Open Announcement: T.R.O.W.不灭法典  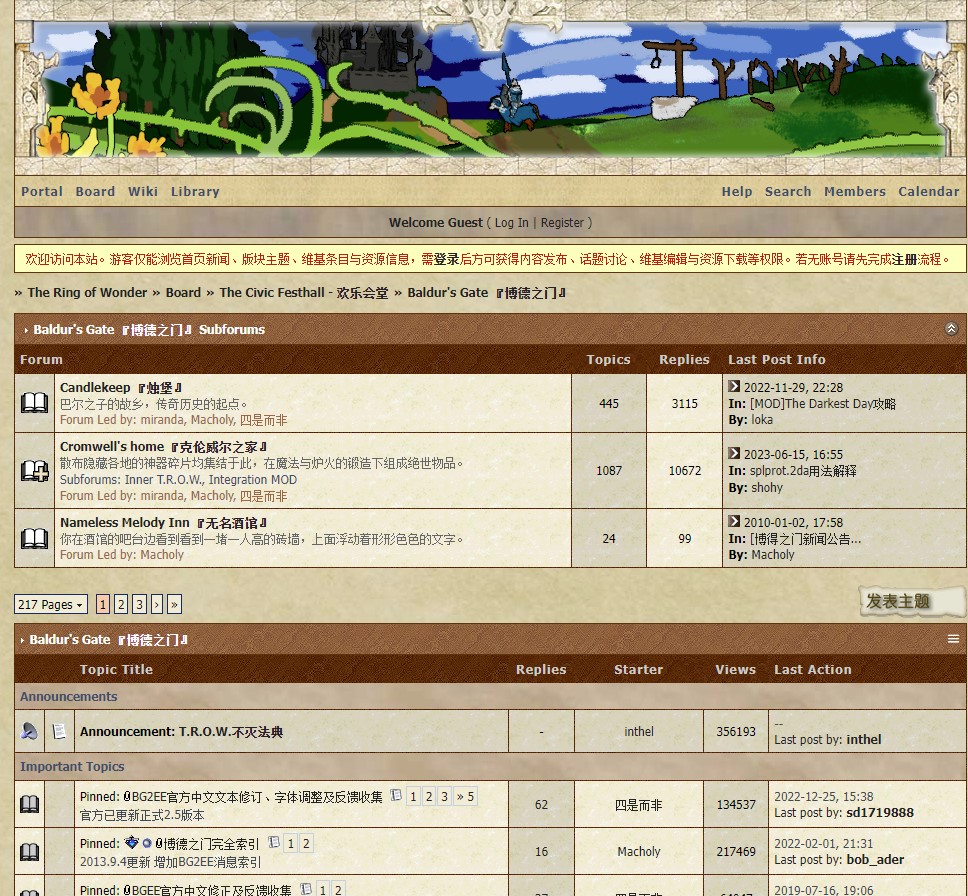(x=182, y=732)
